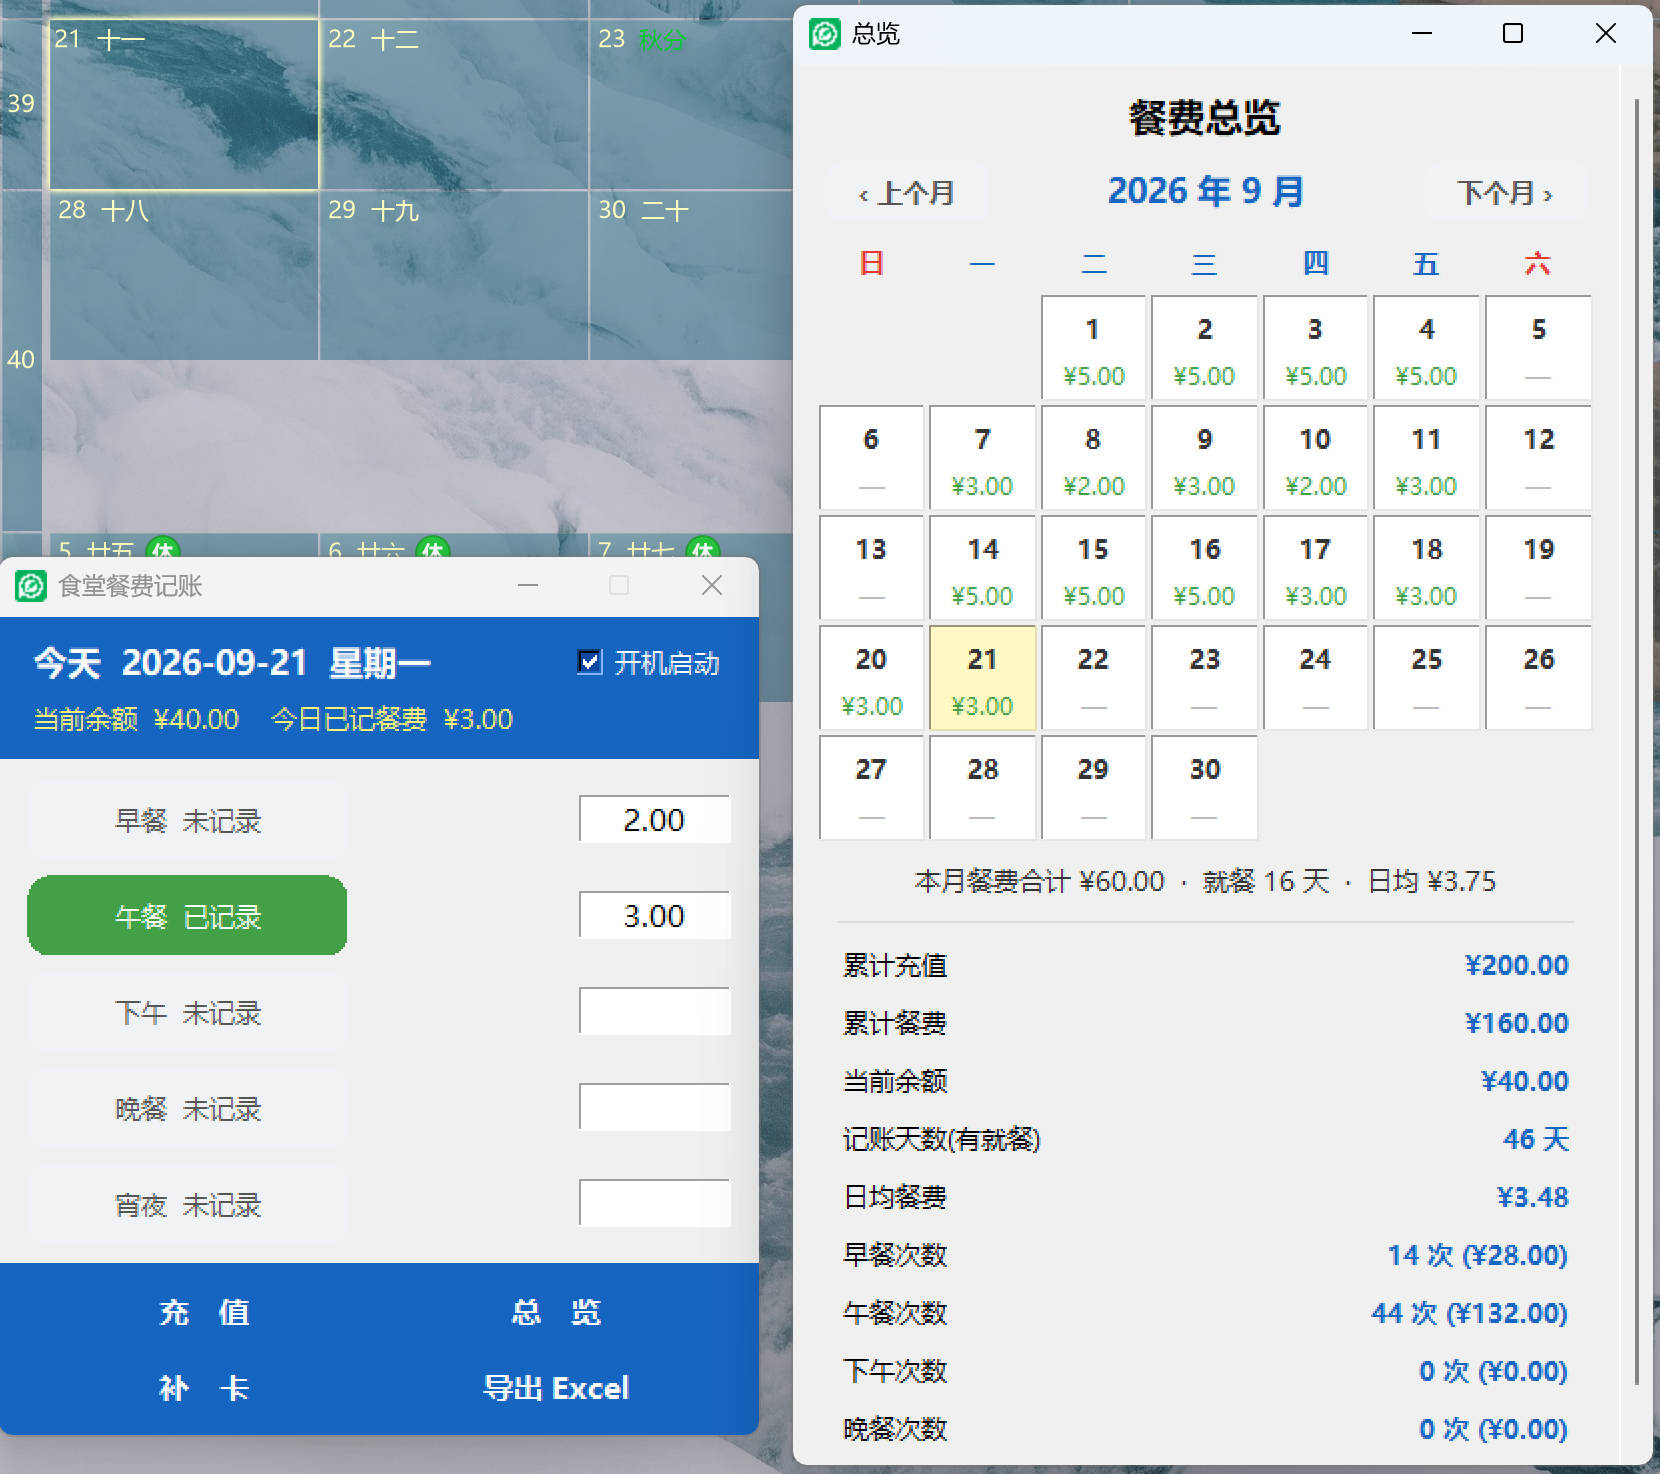Click the empty 宵夜 amount field
The height and width of the screenshot is (1474, 1660).
point(655,1204)
